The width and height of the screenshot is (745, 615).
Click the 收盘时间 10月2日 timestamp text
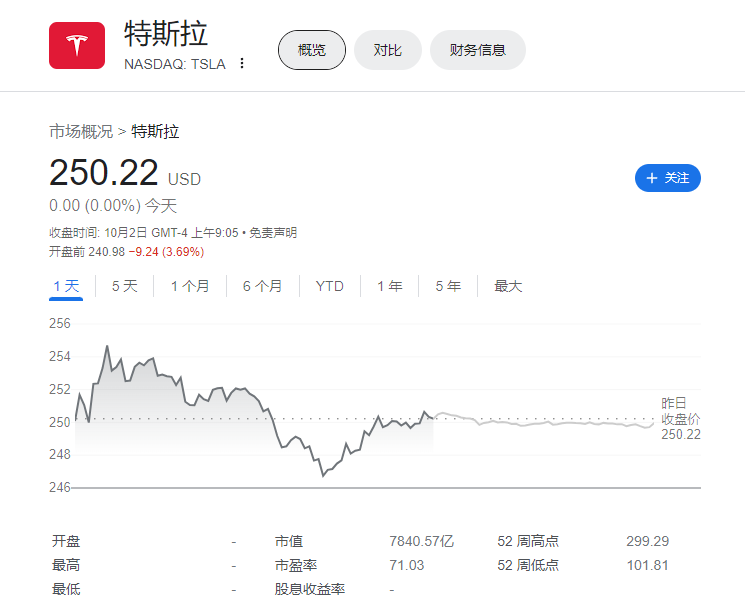143,233
